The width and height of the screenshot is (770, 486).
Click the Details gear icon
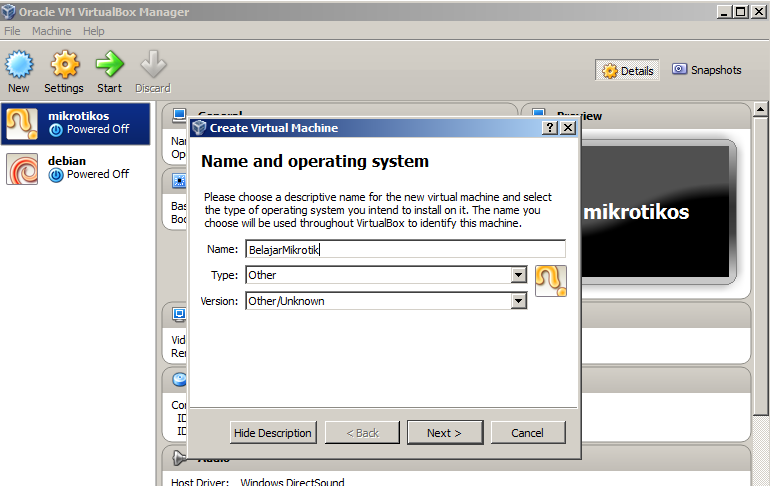pos(610,71)
